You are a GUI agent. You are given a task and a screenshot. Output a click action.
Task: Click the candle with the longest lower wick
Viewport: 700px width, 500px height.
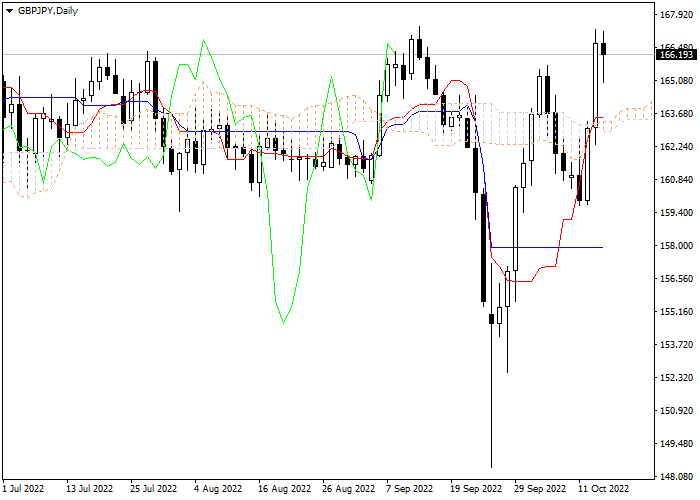pos(492,319)
